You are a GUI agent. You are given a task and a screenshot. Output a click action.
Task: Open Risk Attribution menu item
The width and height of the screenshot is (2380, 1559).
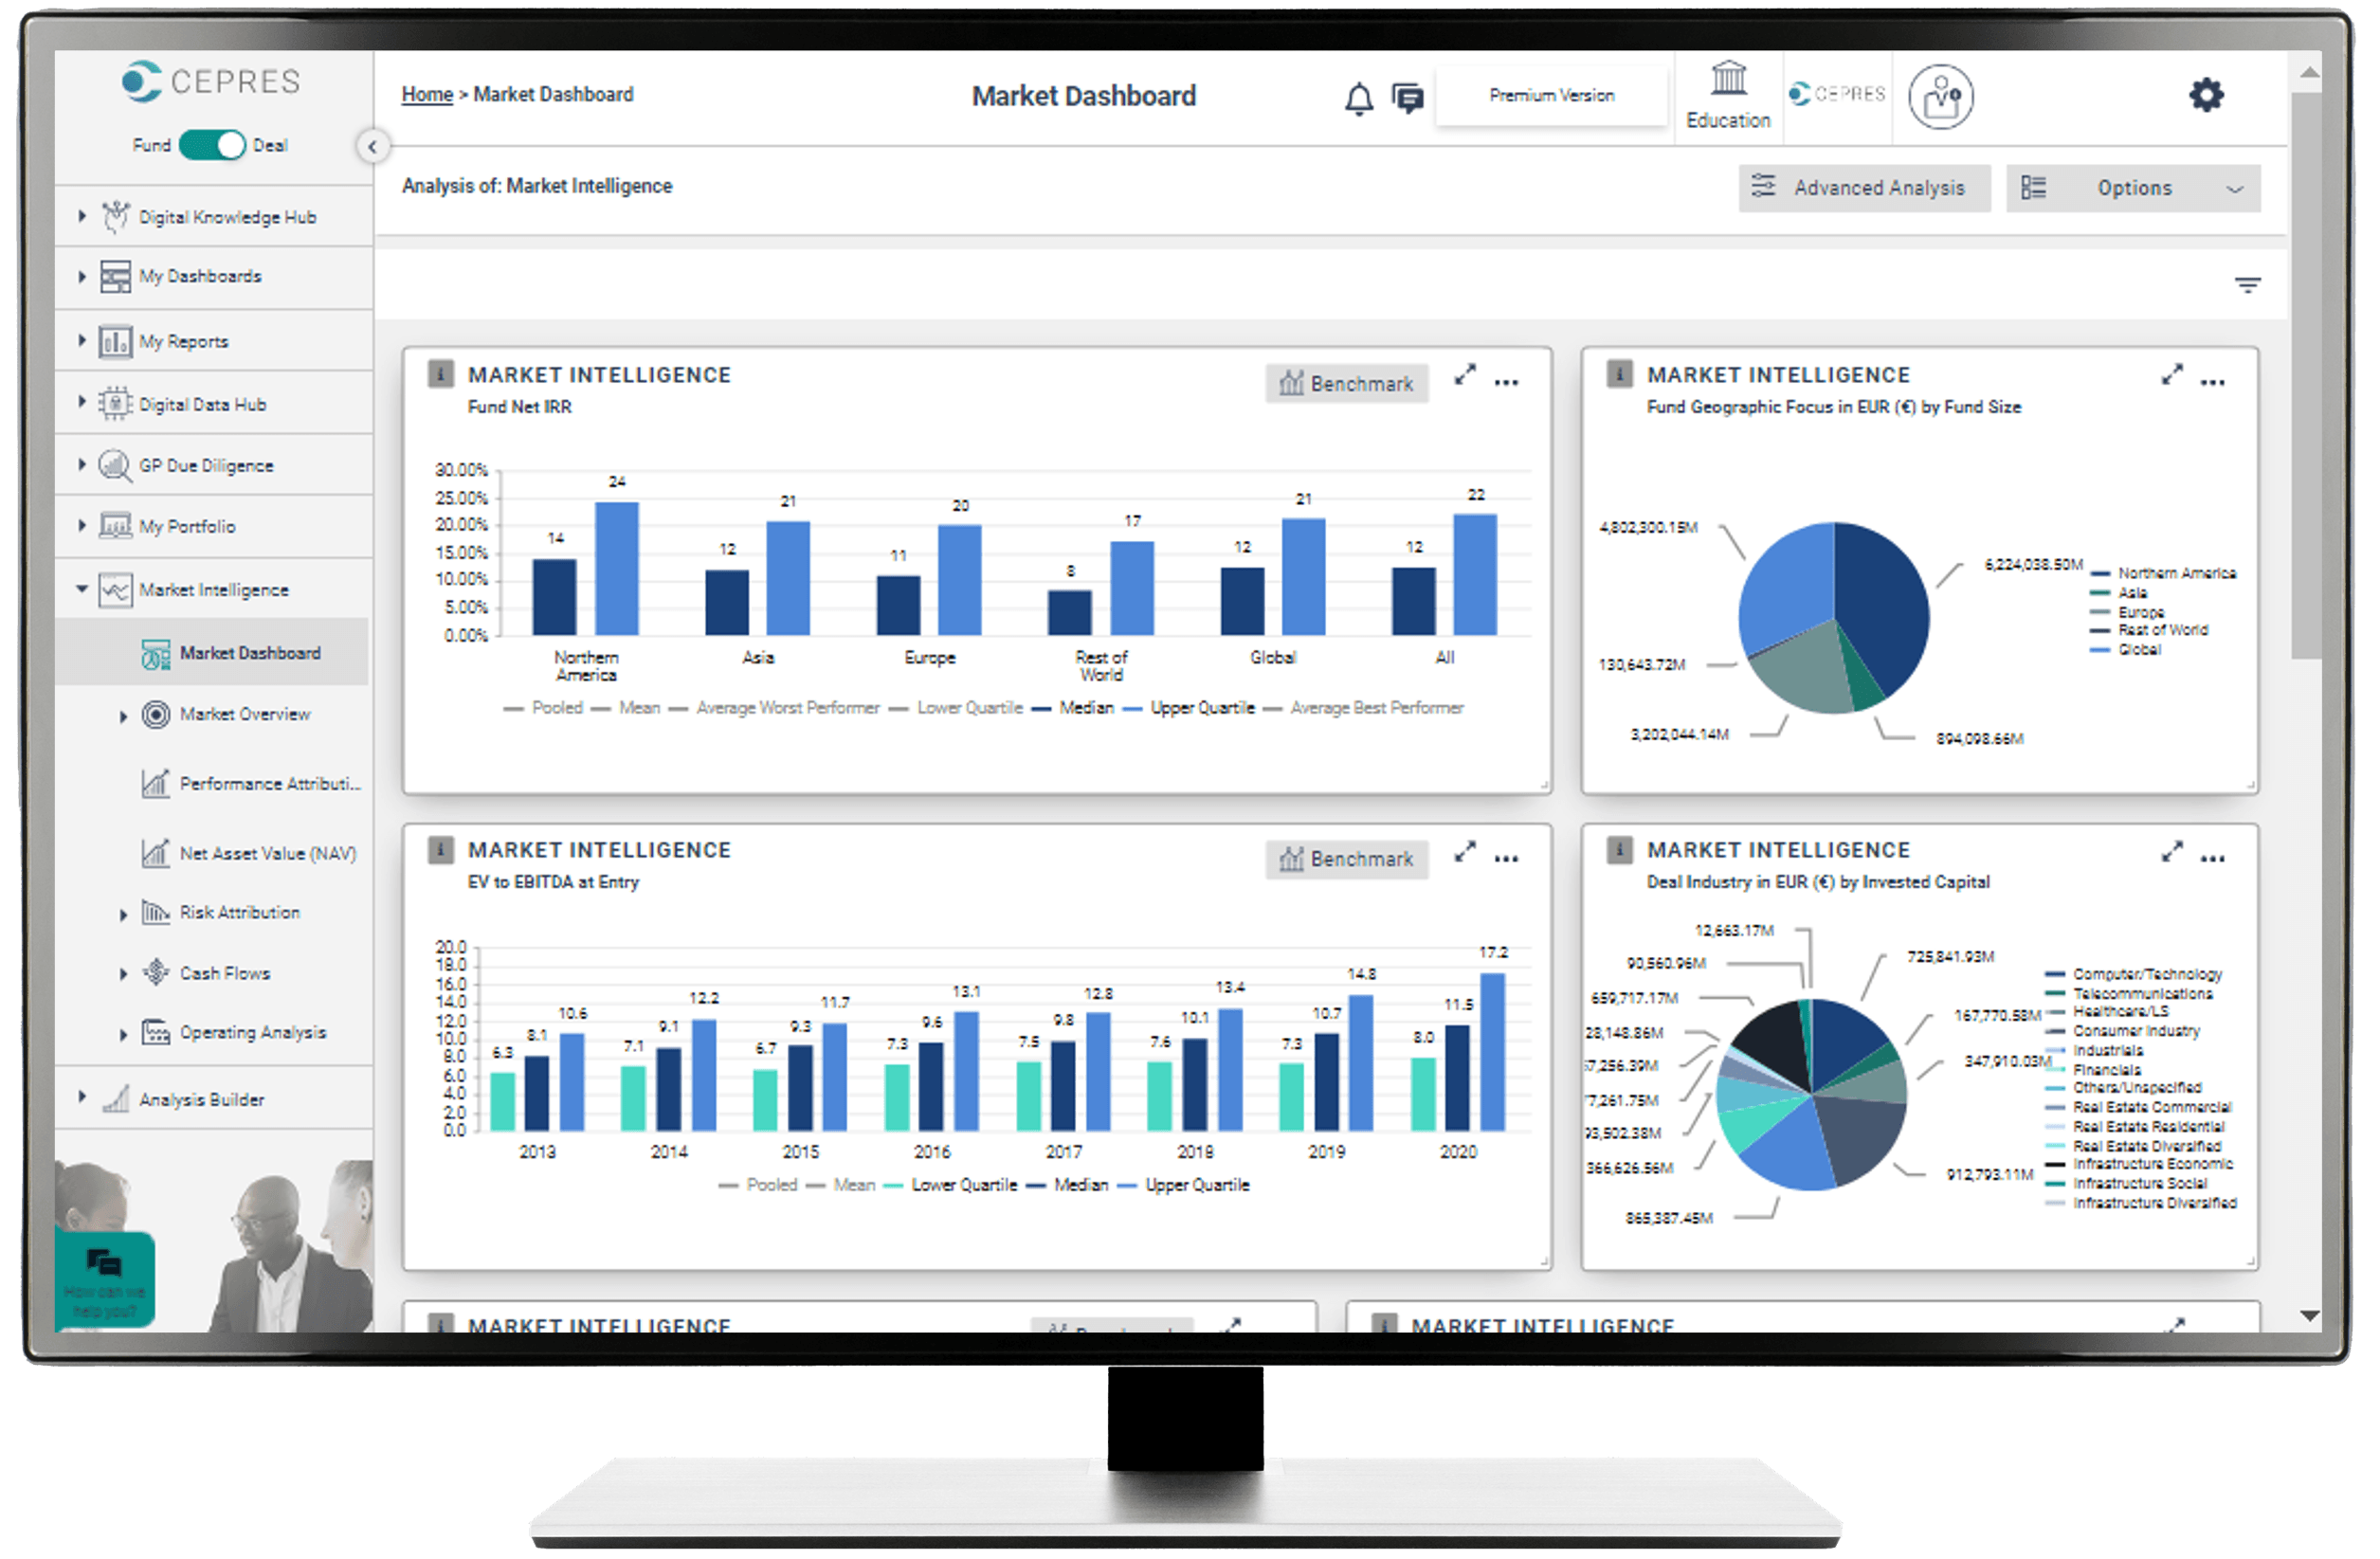coord(240,913)
